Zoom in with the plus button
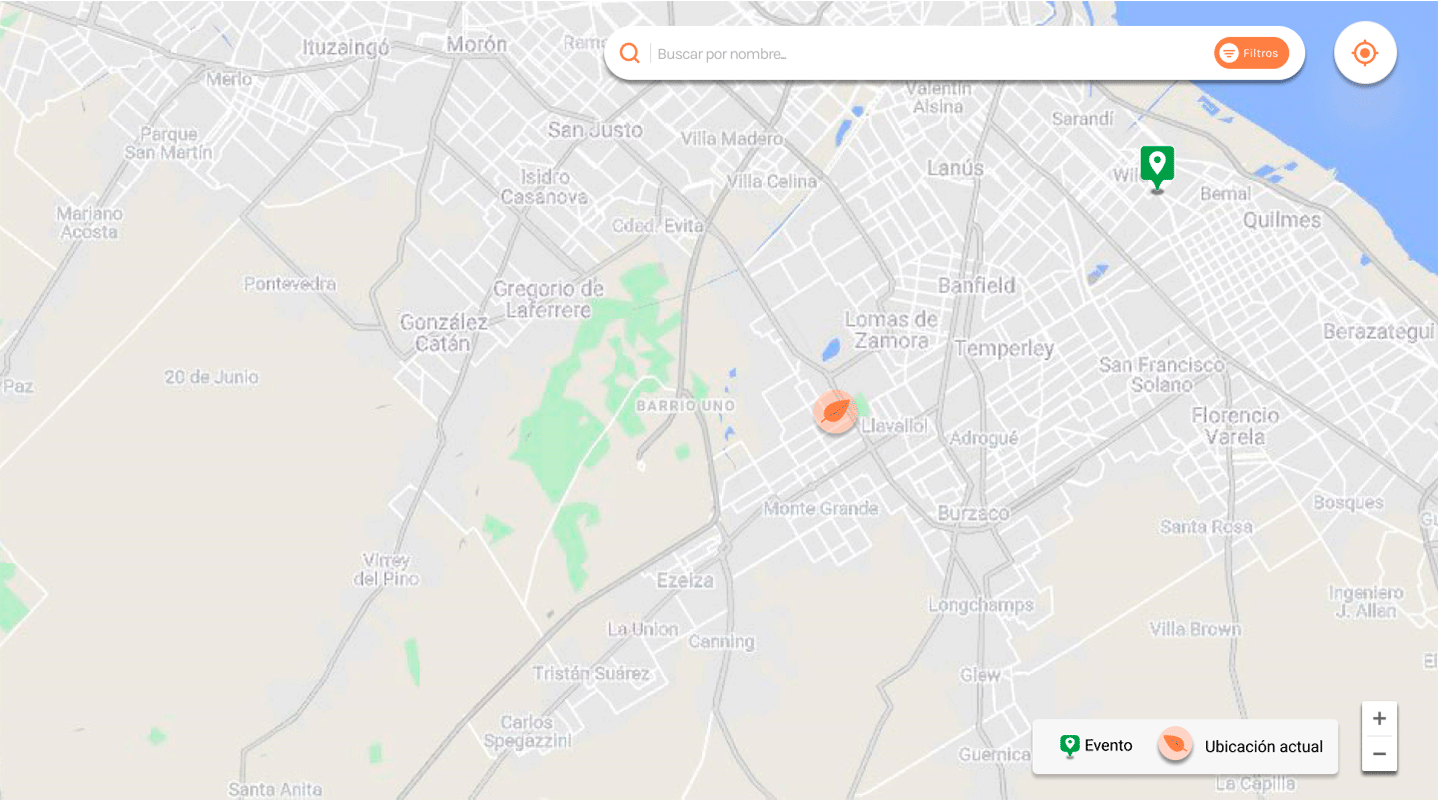The width and height of the screenshot is (1438, 800). 1379,718
